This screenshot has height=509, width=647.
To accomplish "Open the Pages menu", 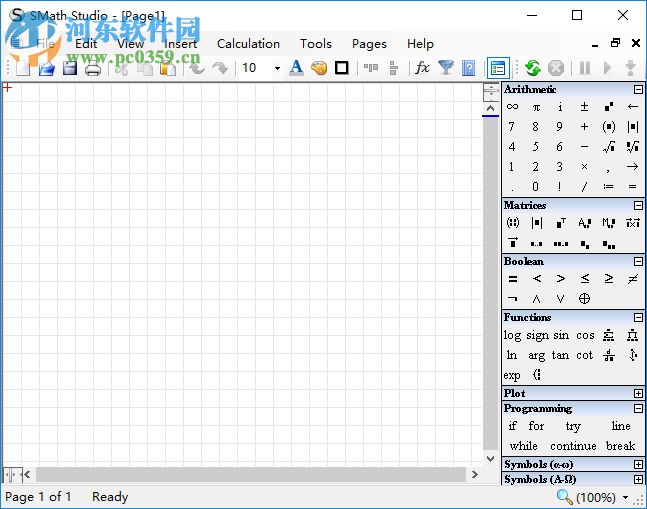I will [369, 44].
